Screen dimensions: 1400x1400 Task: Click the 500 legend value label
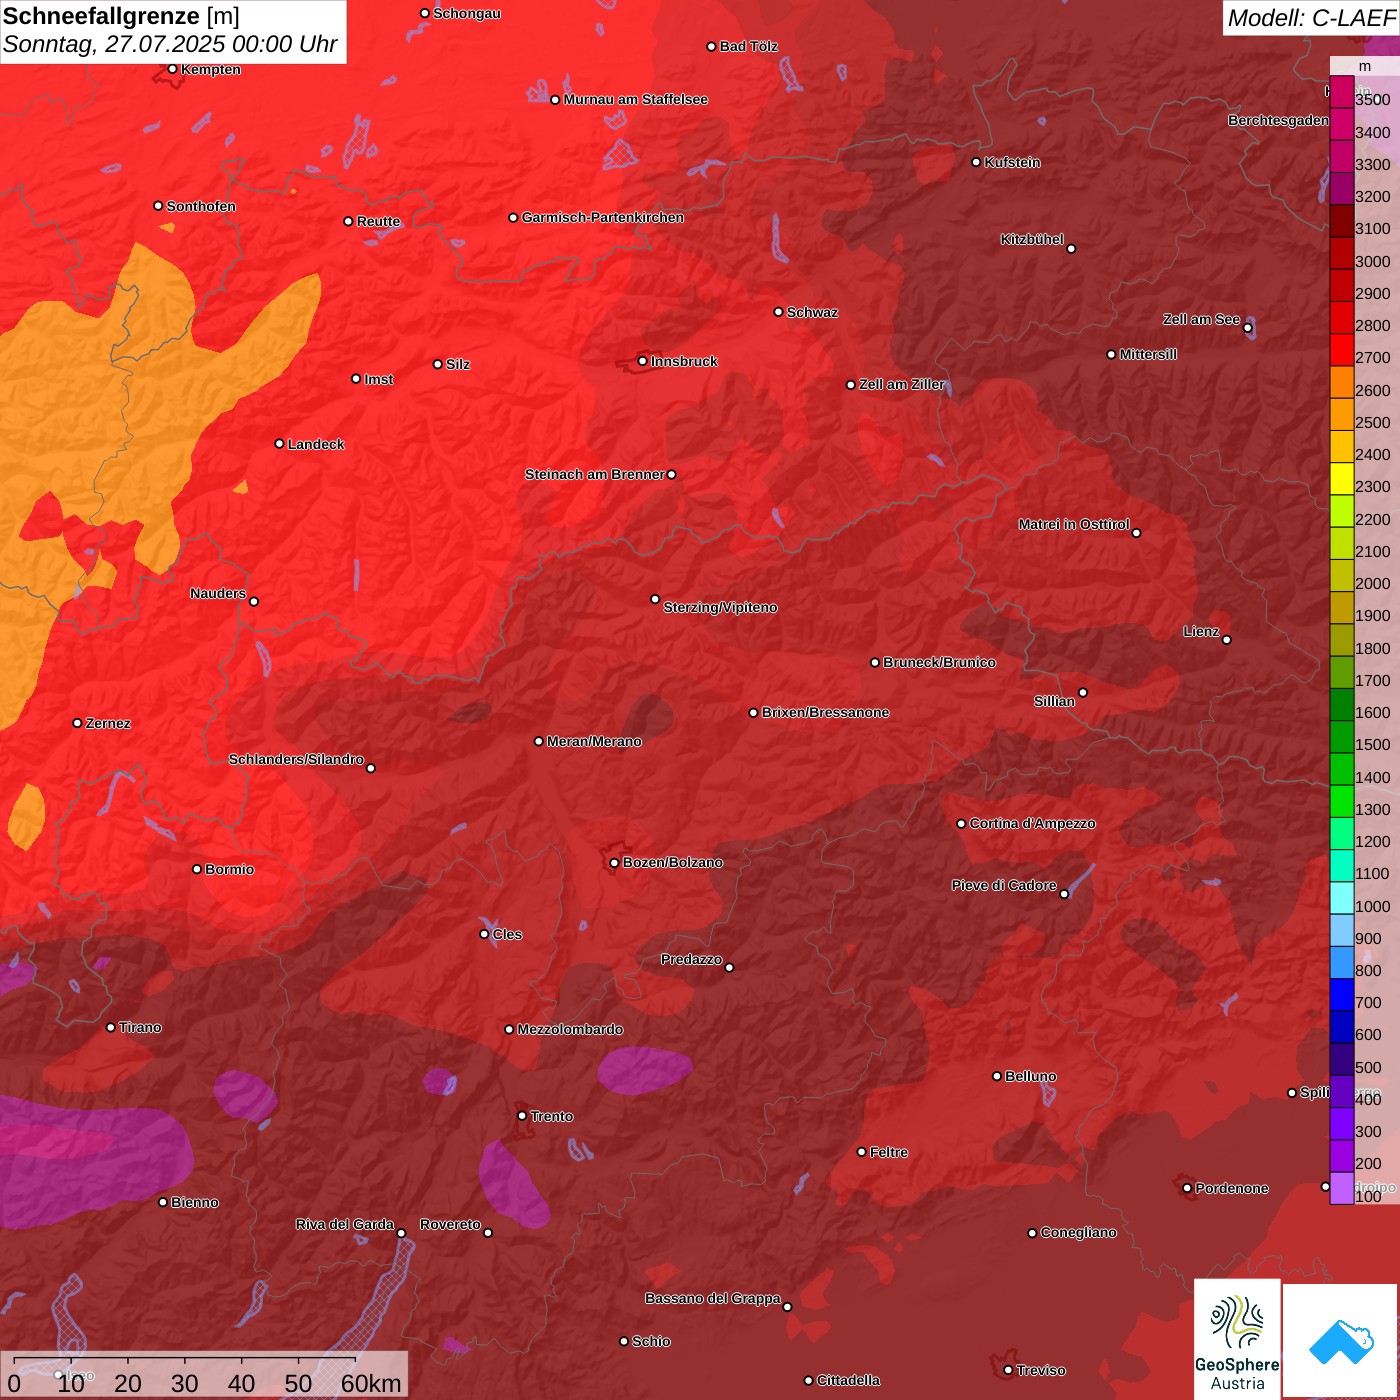pyautogui.click(x=1369, y=1068)
